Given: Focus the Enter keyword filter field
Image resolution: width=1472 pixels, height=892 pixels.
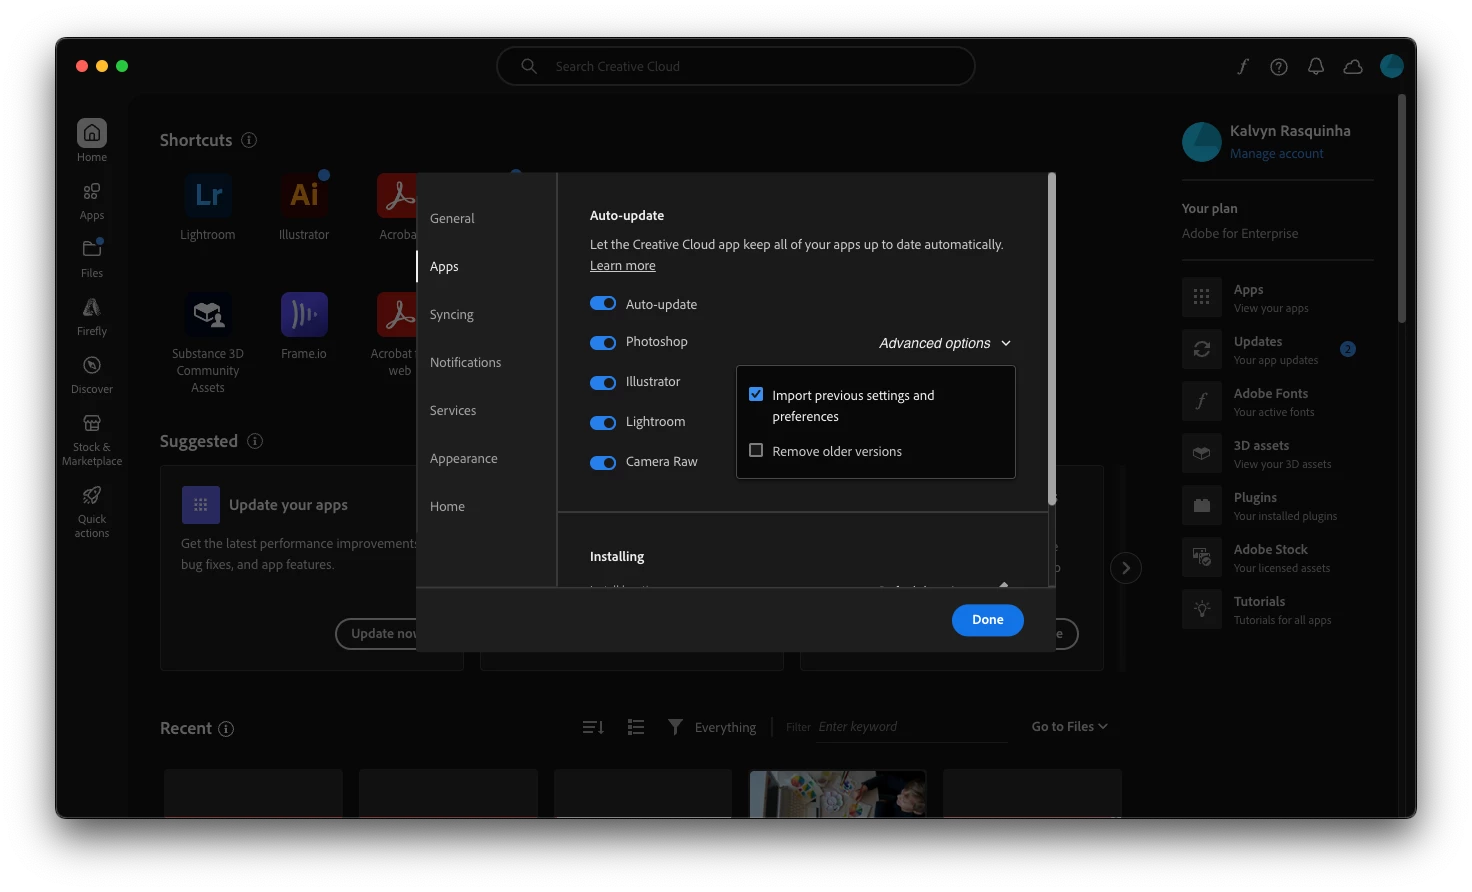Looking at the screenshot, I should point(912,727).
